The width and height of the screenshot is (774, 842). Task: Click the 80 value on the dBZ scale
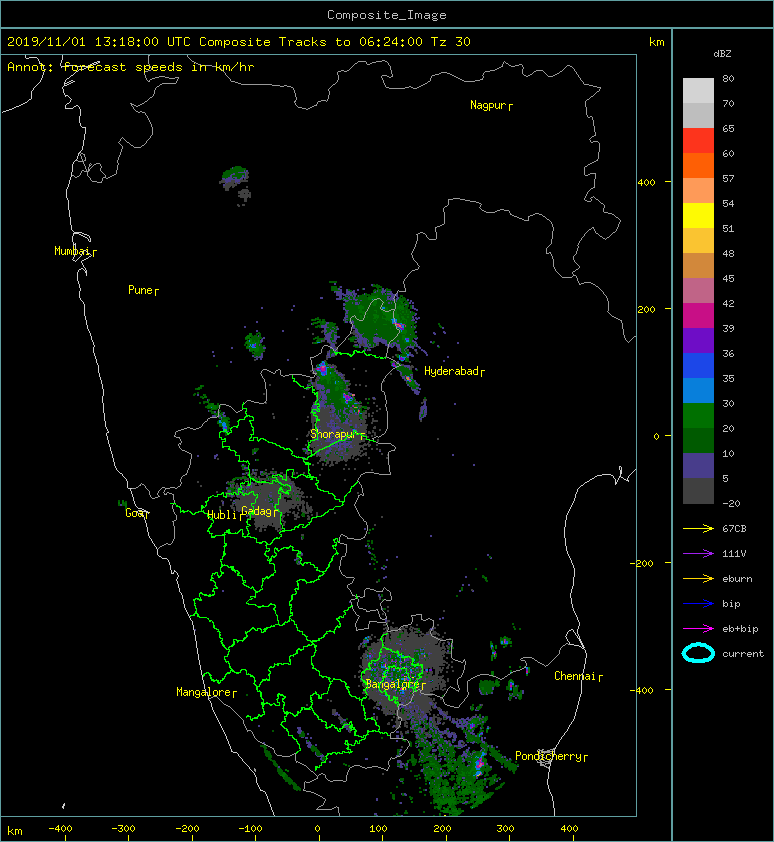click(x=728, y=78)
